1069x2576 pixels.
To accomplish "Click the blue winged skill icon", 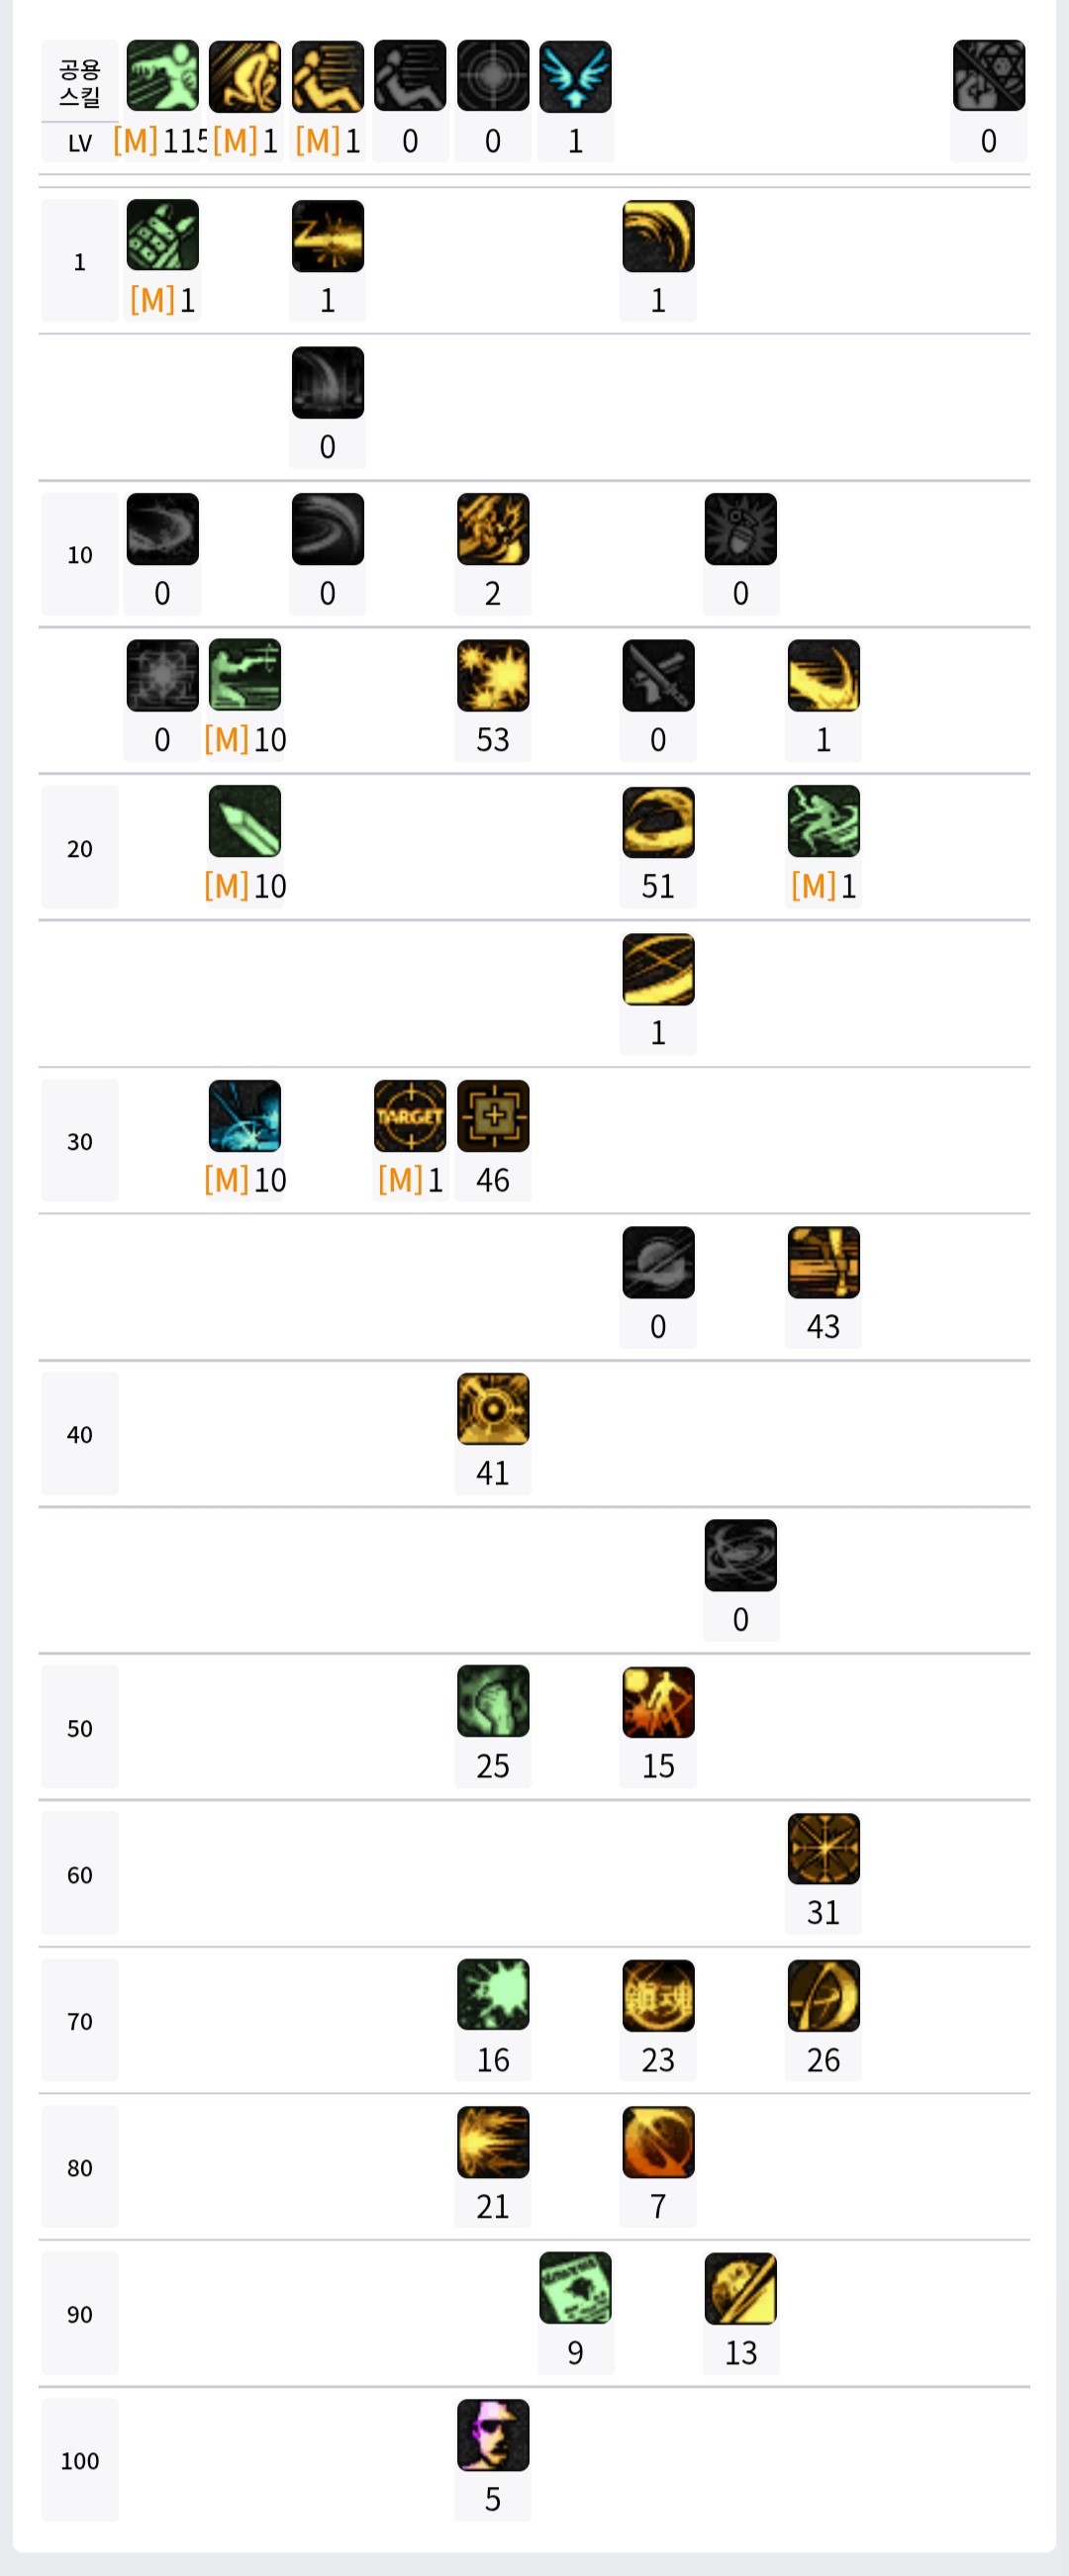I will tap(575, 76).
